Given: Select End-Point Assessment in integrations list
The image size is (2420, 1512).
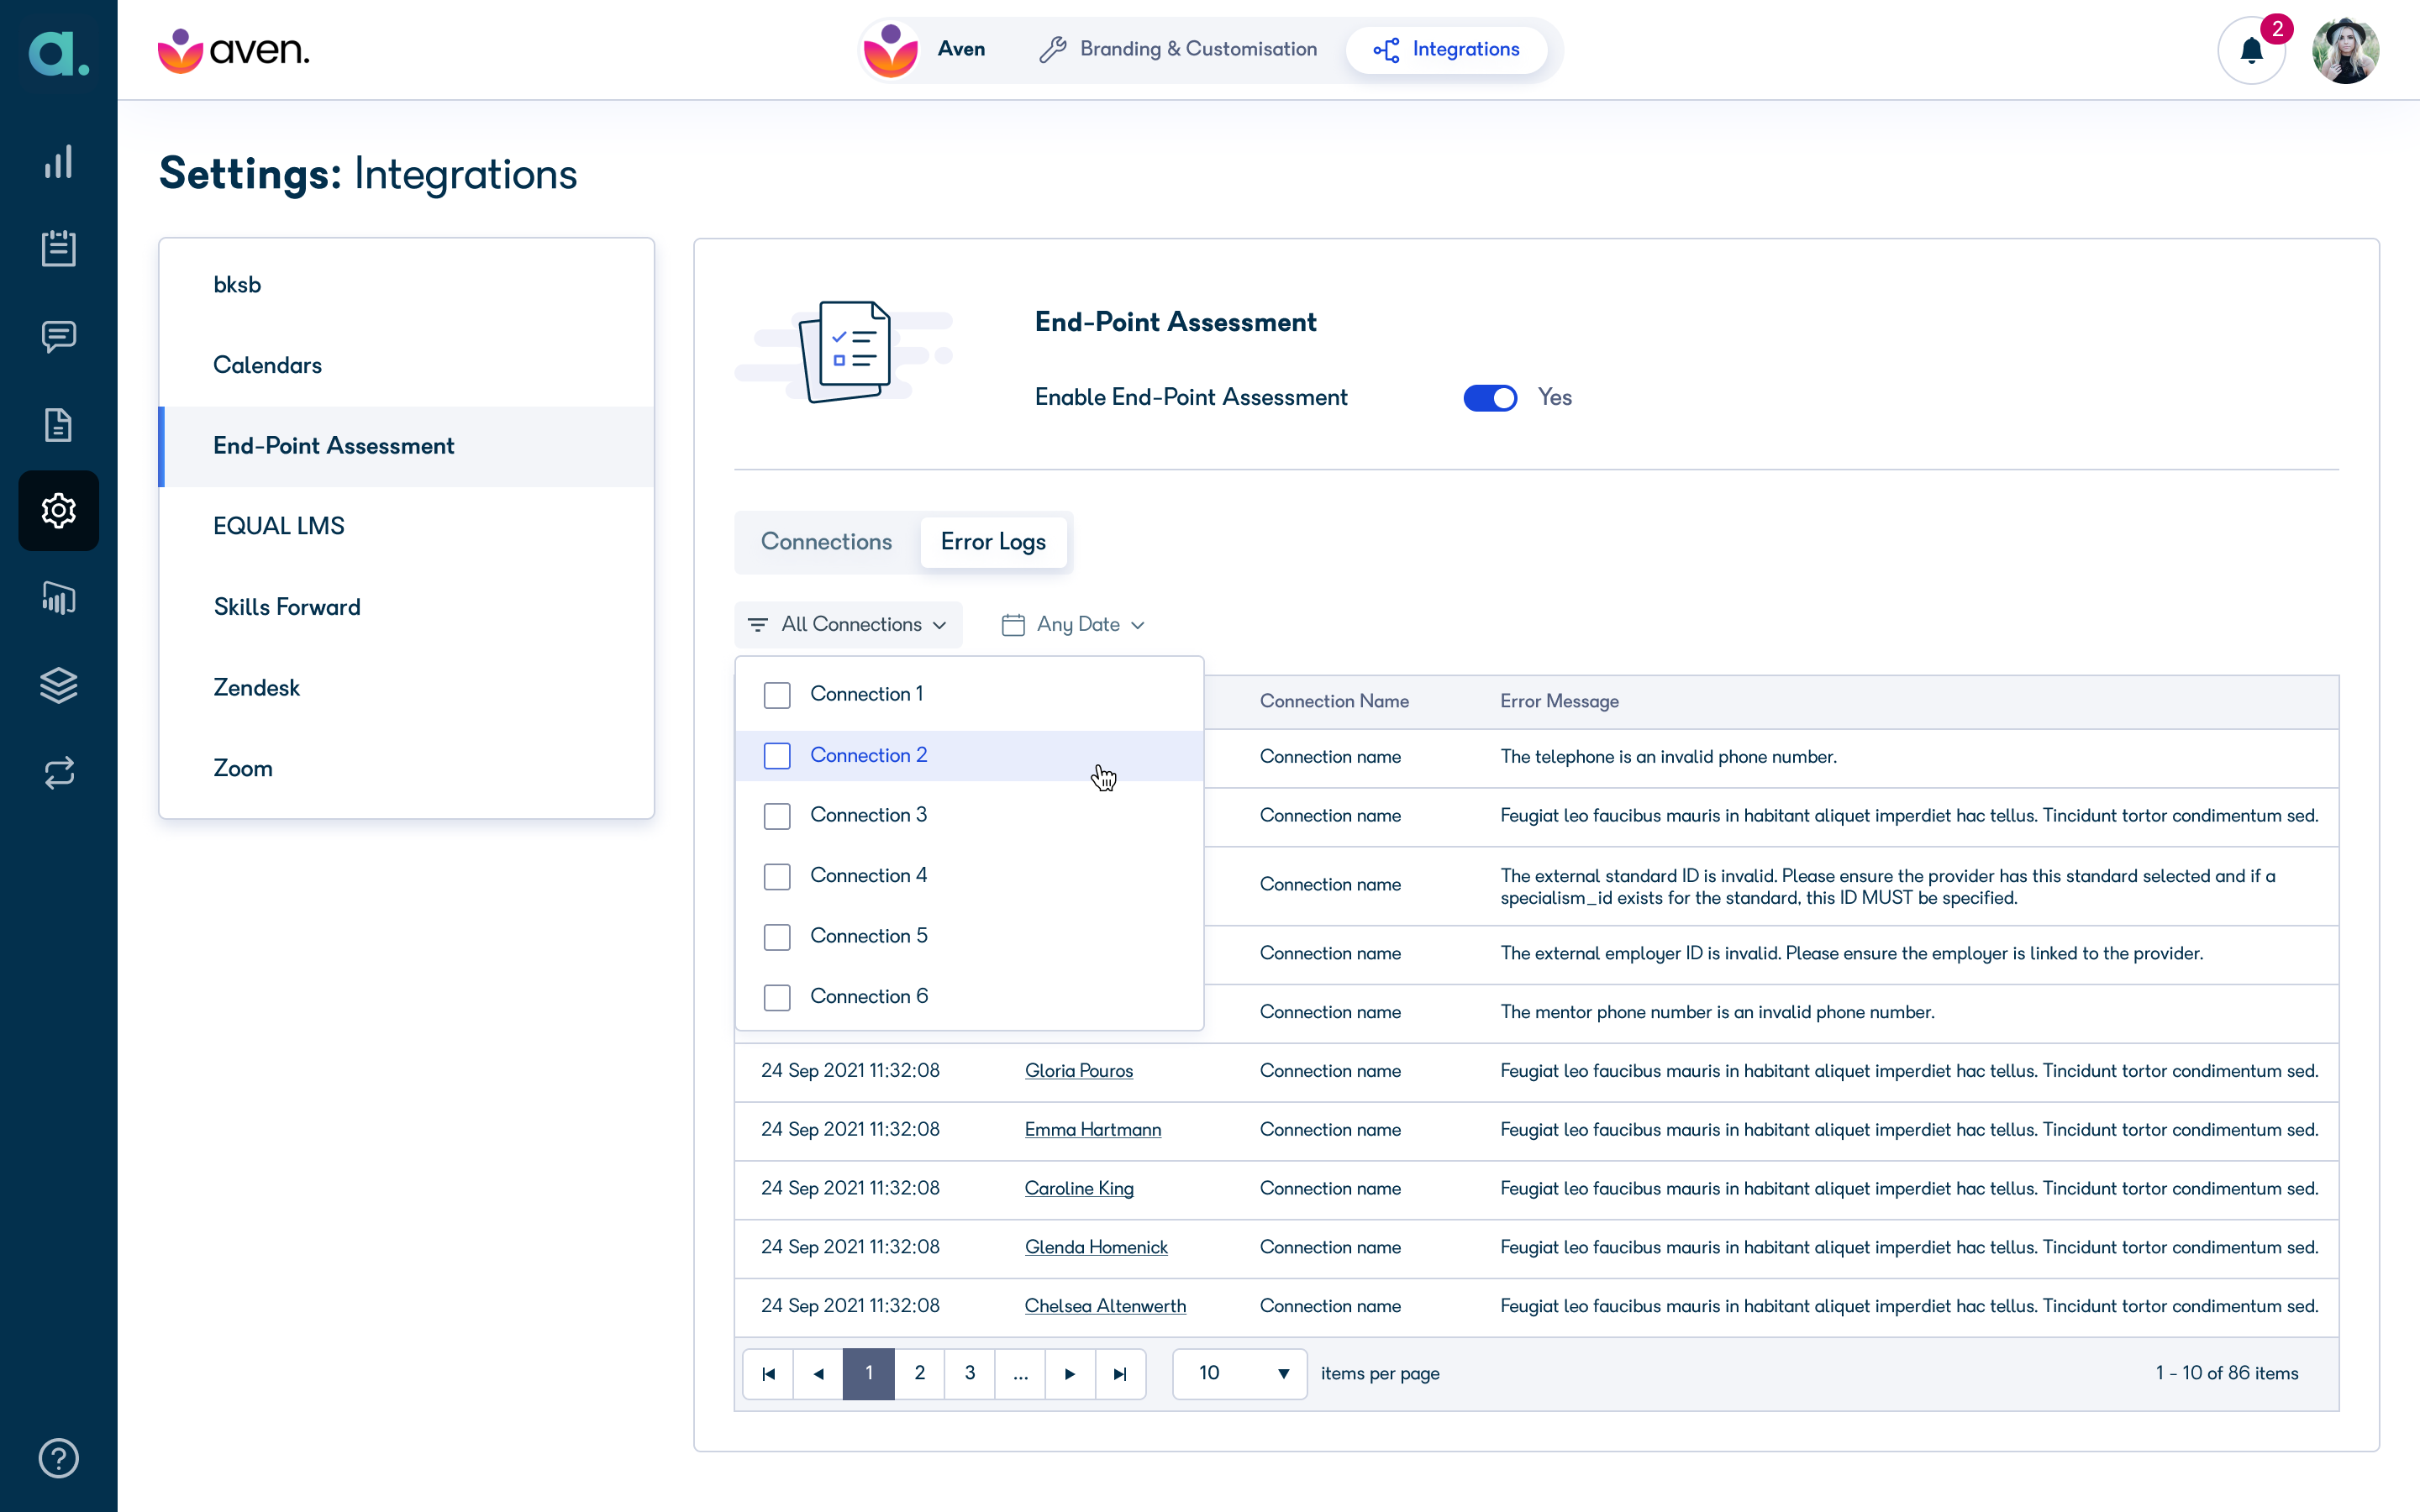Looking at the screenshot, I should coord(406,446).
